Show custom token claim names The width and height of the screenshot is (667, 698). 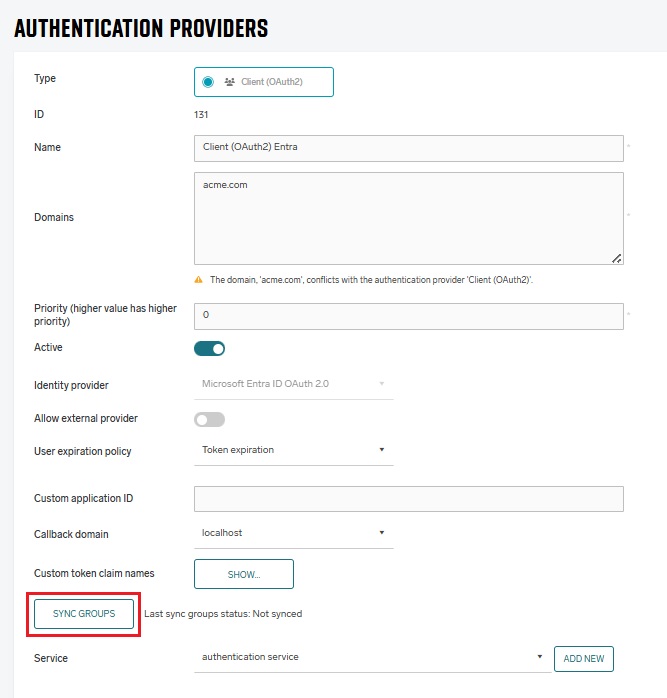click(243, 574)
